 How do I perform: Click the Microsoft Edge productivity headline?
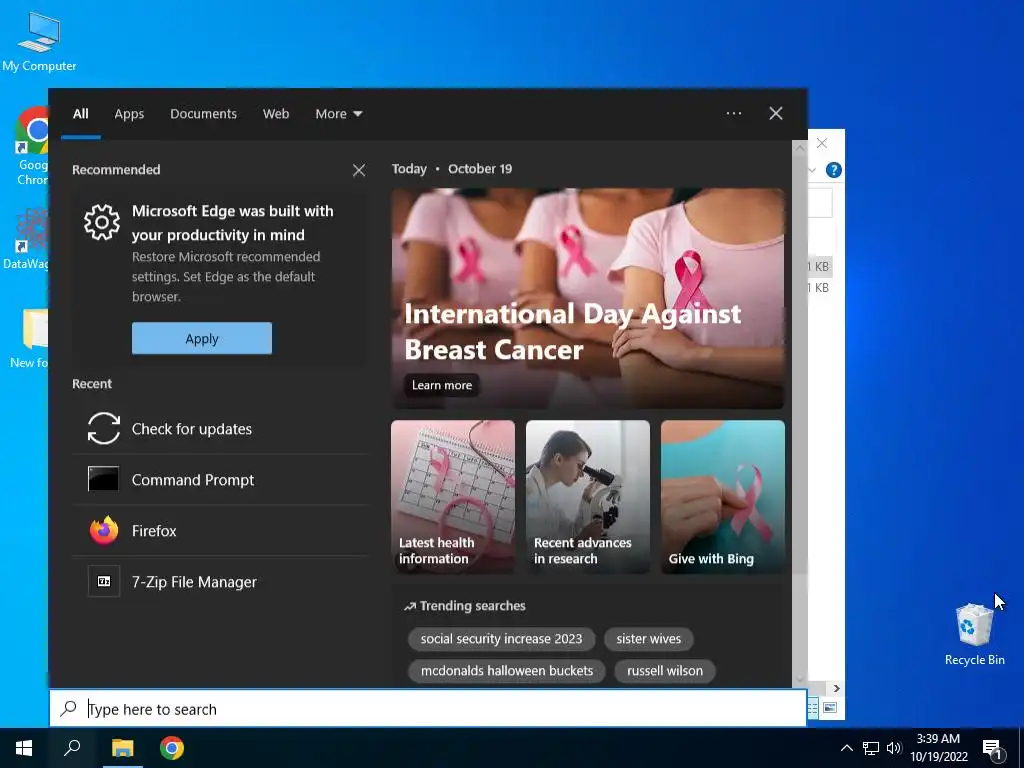coord(232,223)
